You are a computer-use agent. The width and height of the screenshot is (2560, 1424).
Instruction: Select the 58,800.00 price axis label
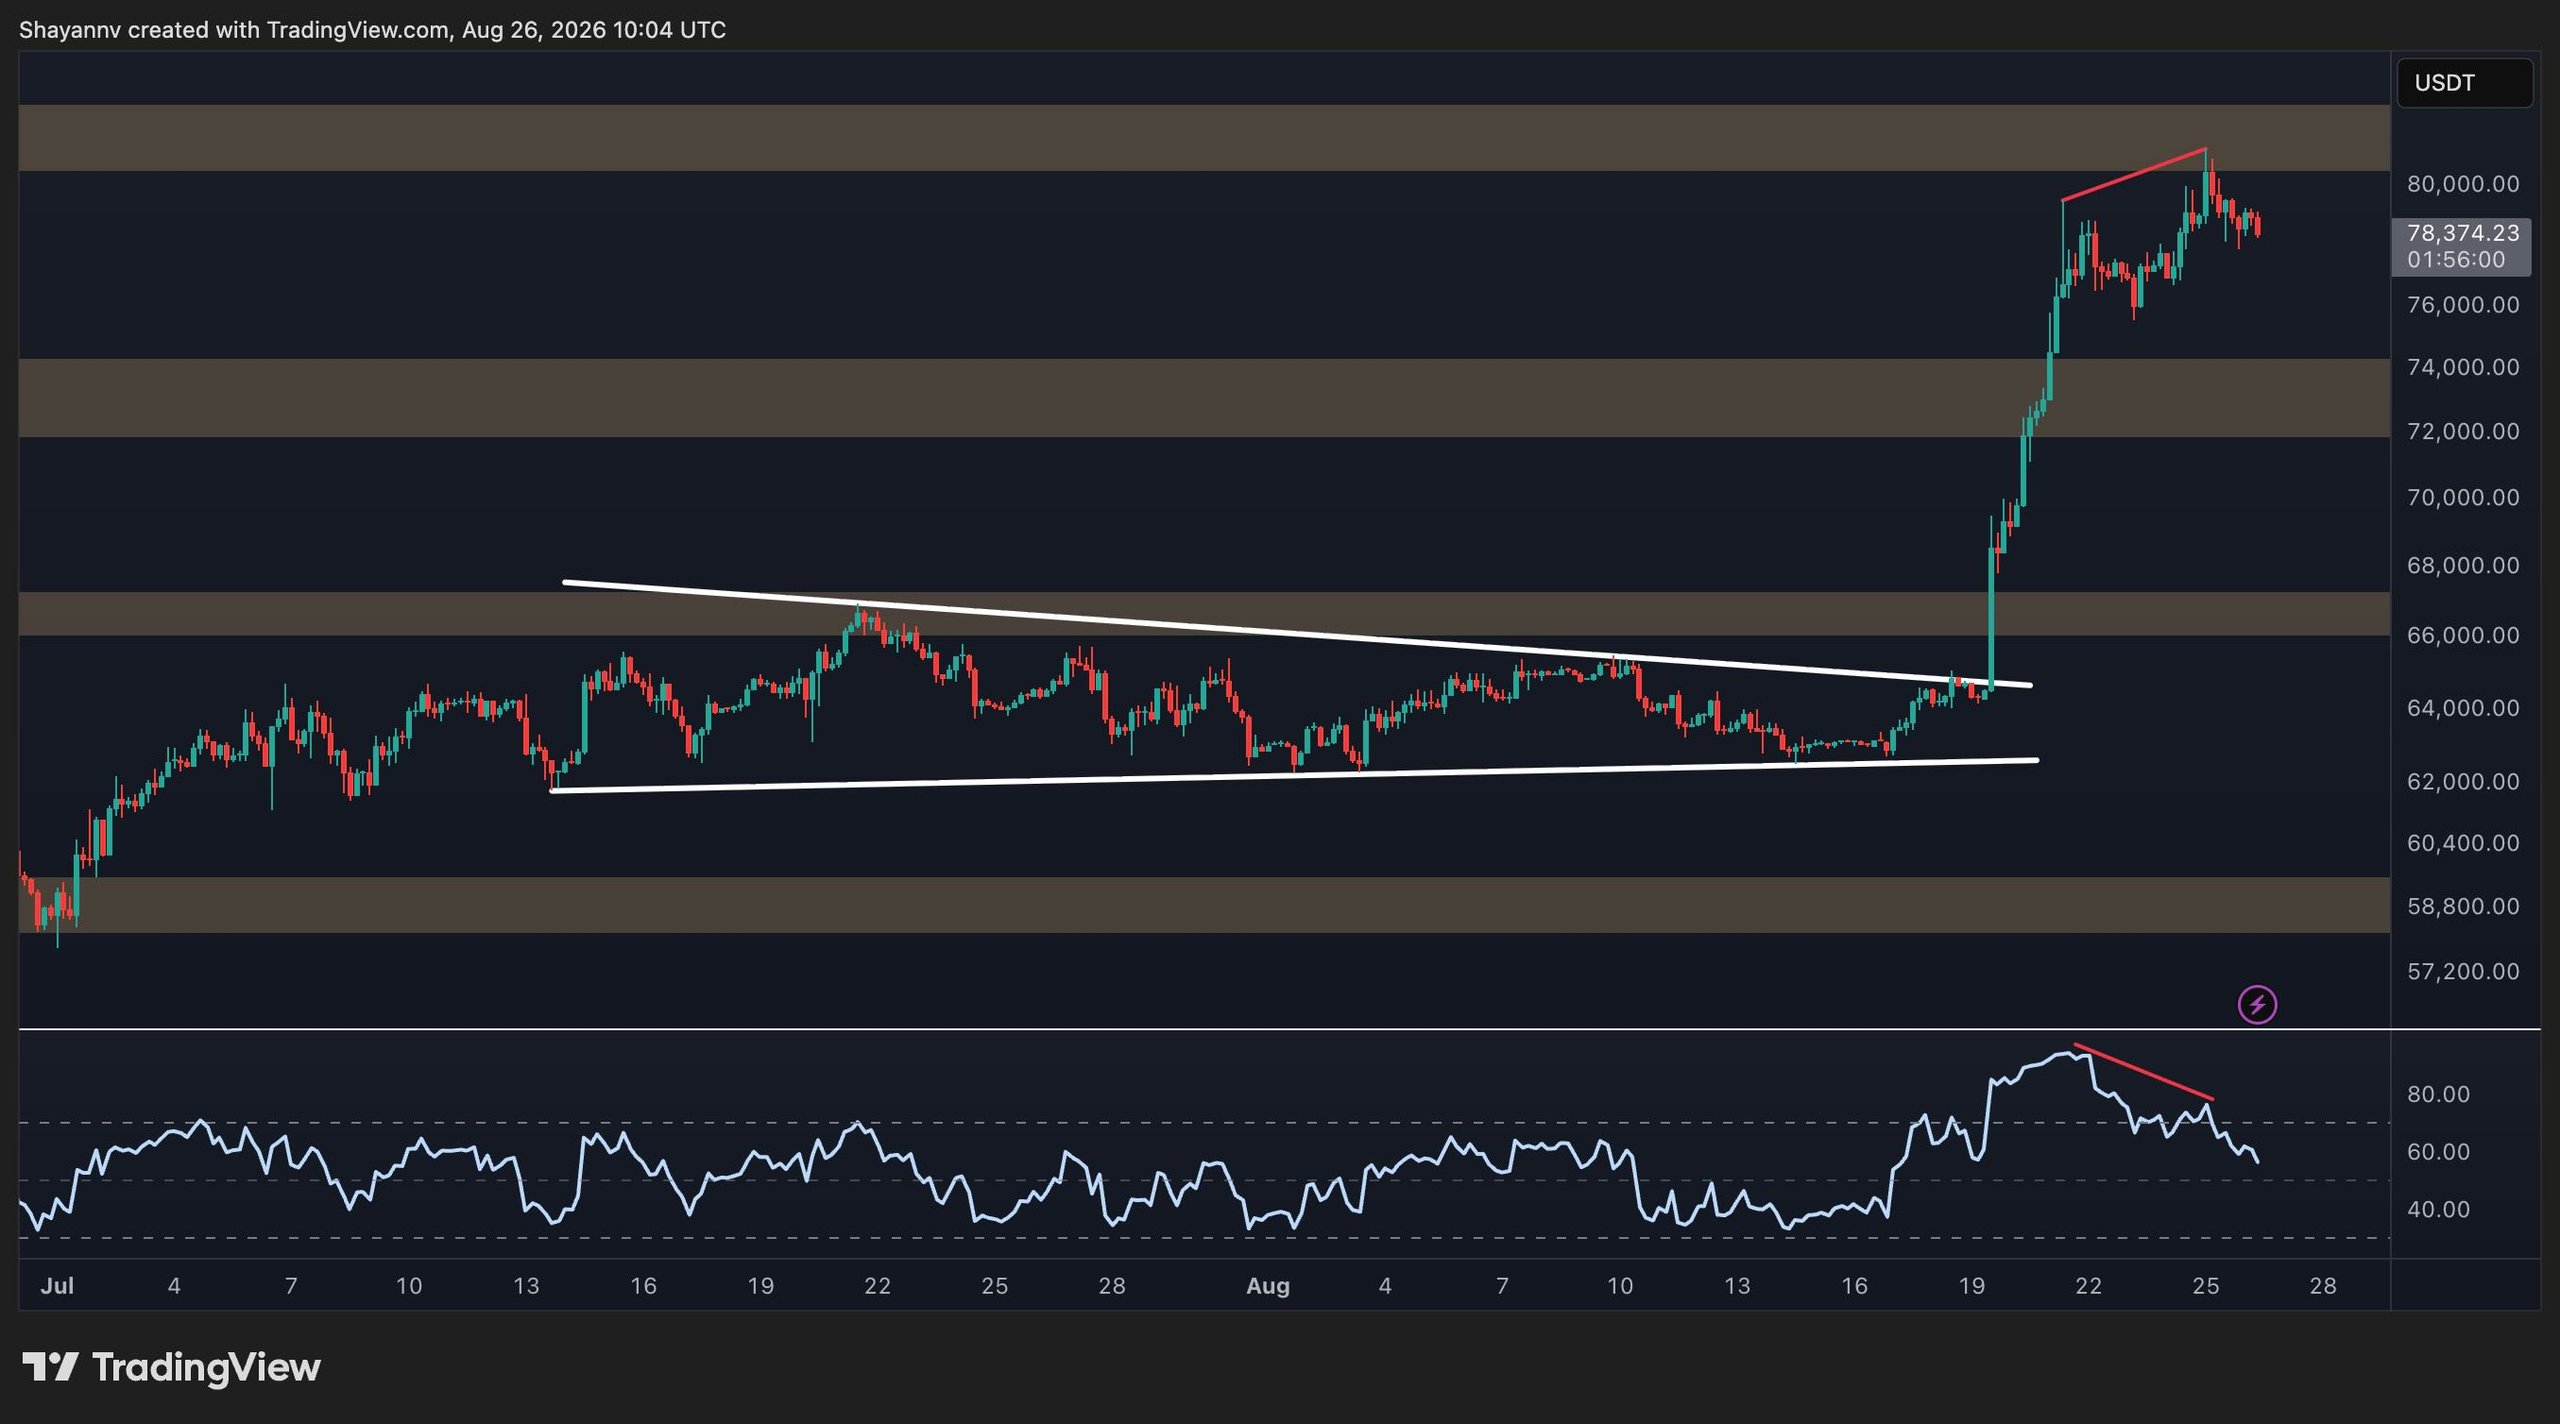(2462, 906)
